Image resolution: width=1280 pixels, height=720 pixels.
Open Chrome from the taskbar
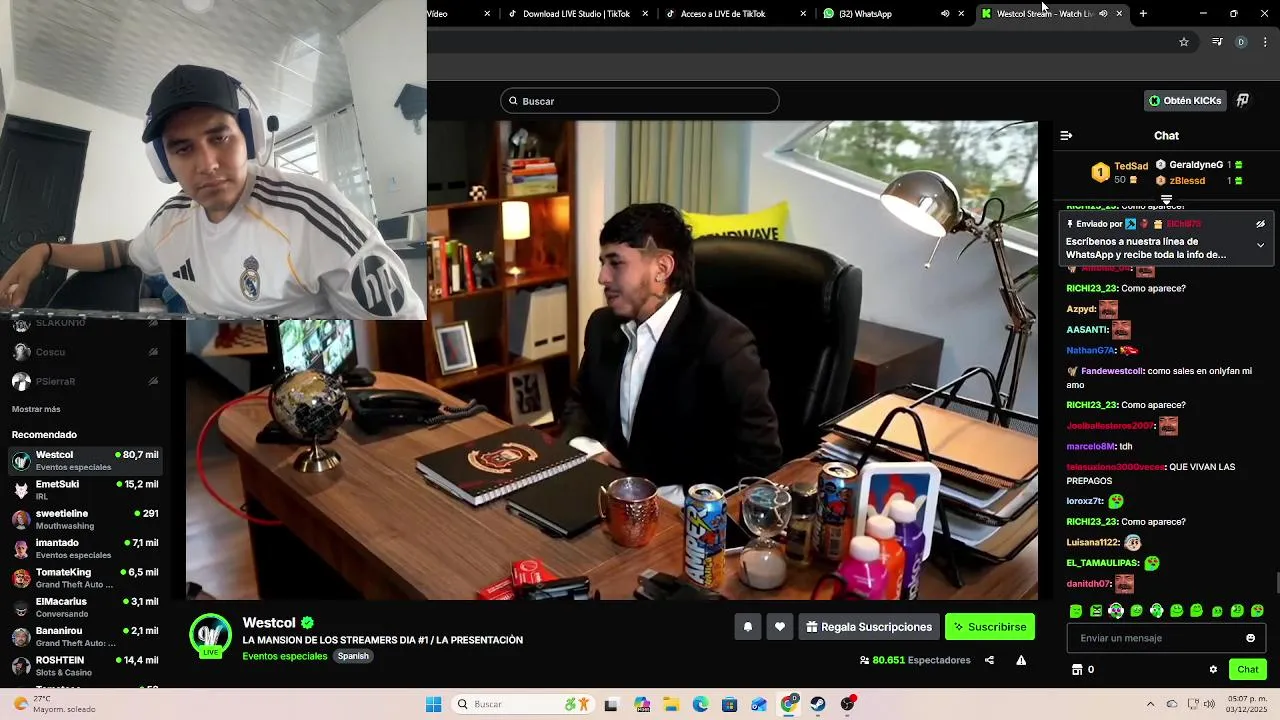click(789, 704)
